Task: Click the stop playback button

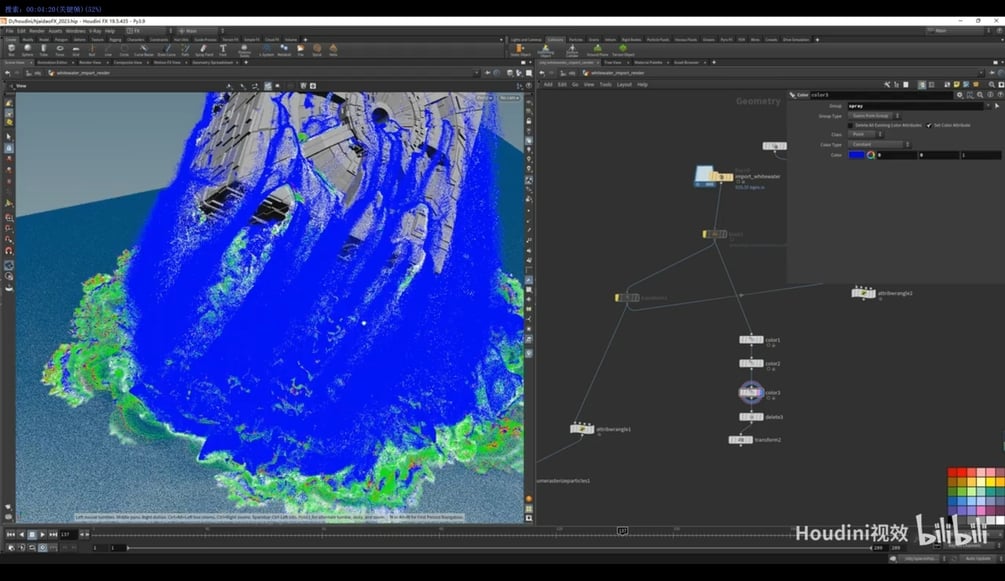Action: pos(31,534)
